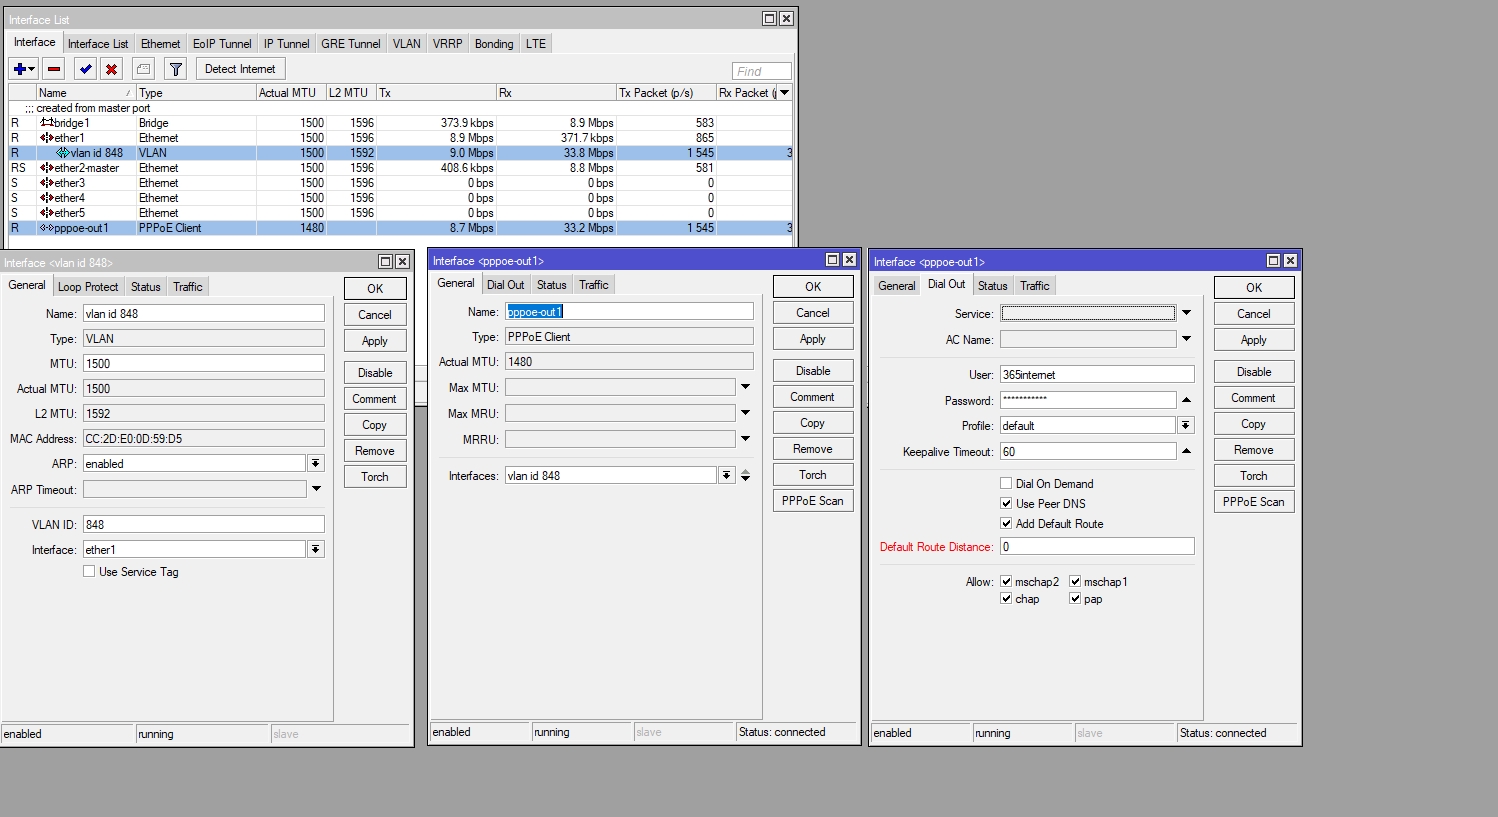Click the red X Disable icon
This screenshot has width=1498, height=817.
point(112,69)
